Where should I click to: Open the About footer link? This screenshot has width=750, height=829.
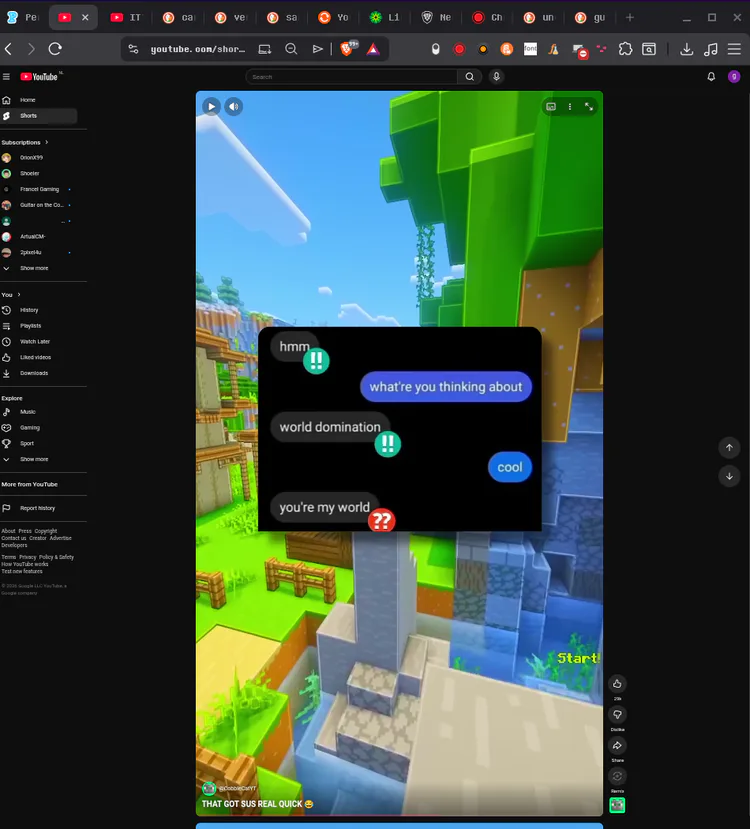[8, 531]
